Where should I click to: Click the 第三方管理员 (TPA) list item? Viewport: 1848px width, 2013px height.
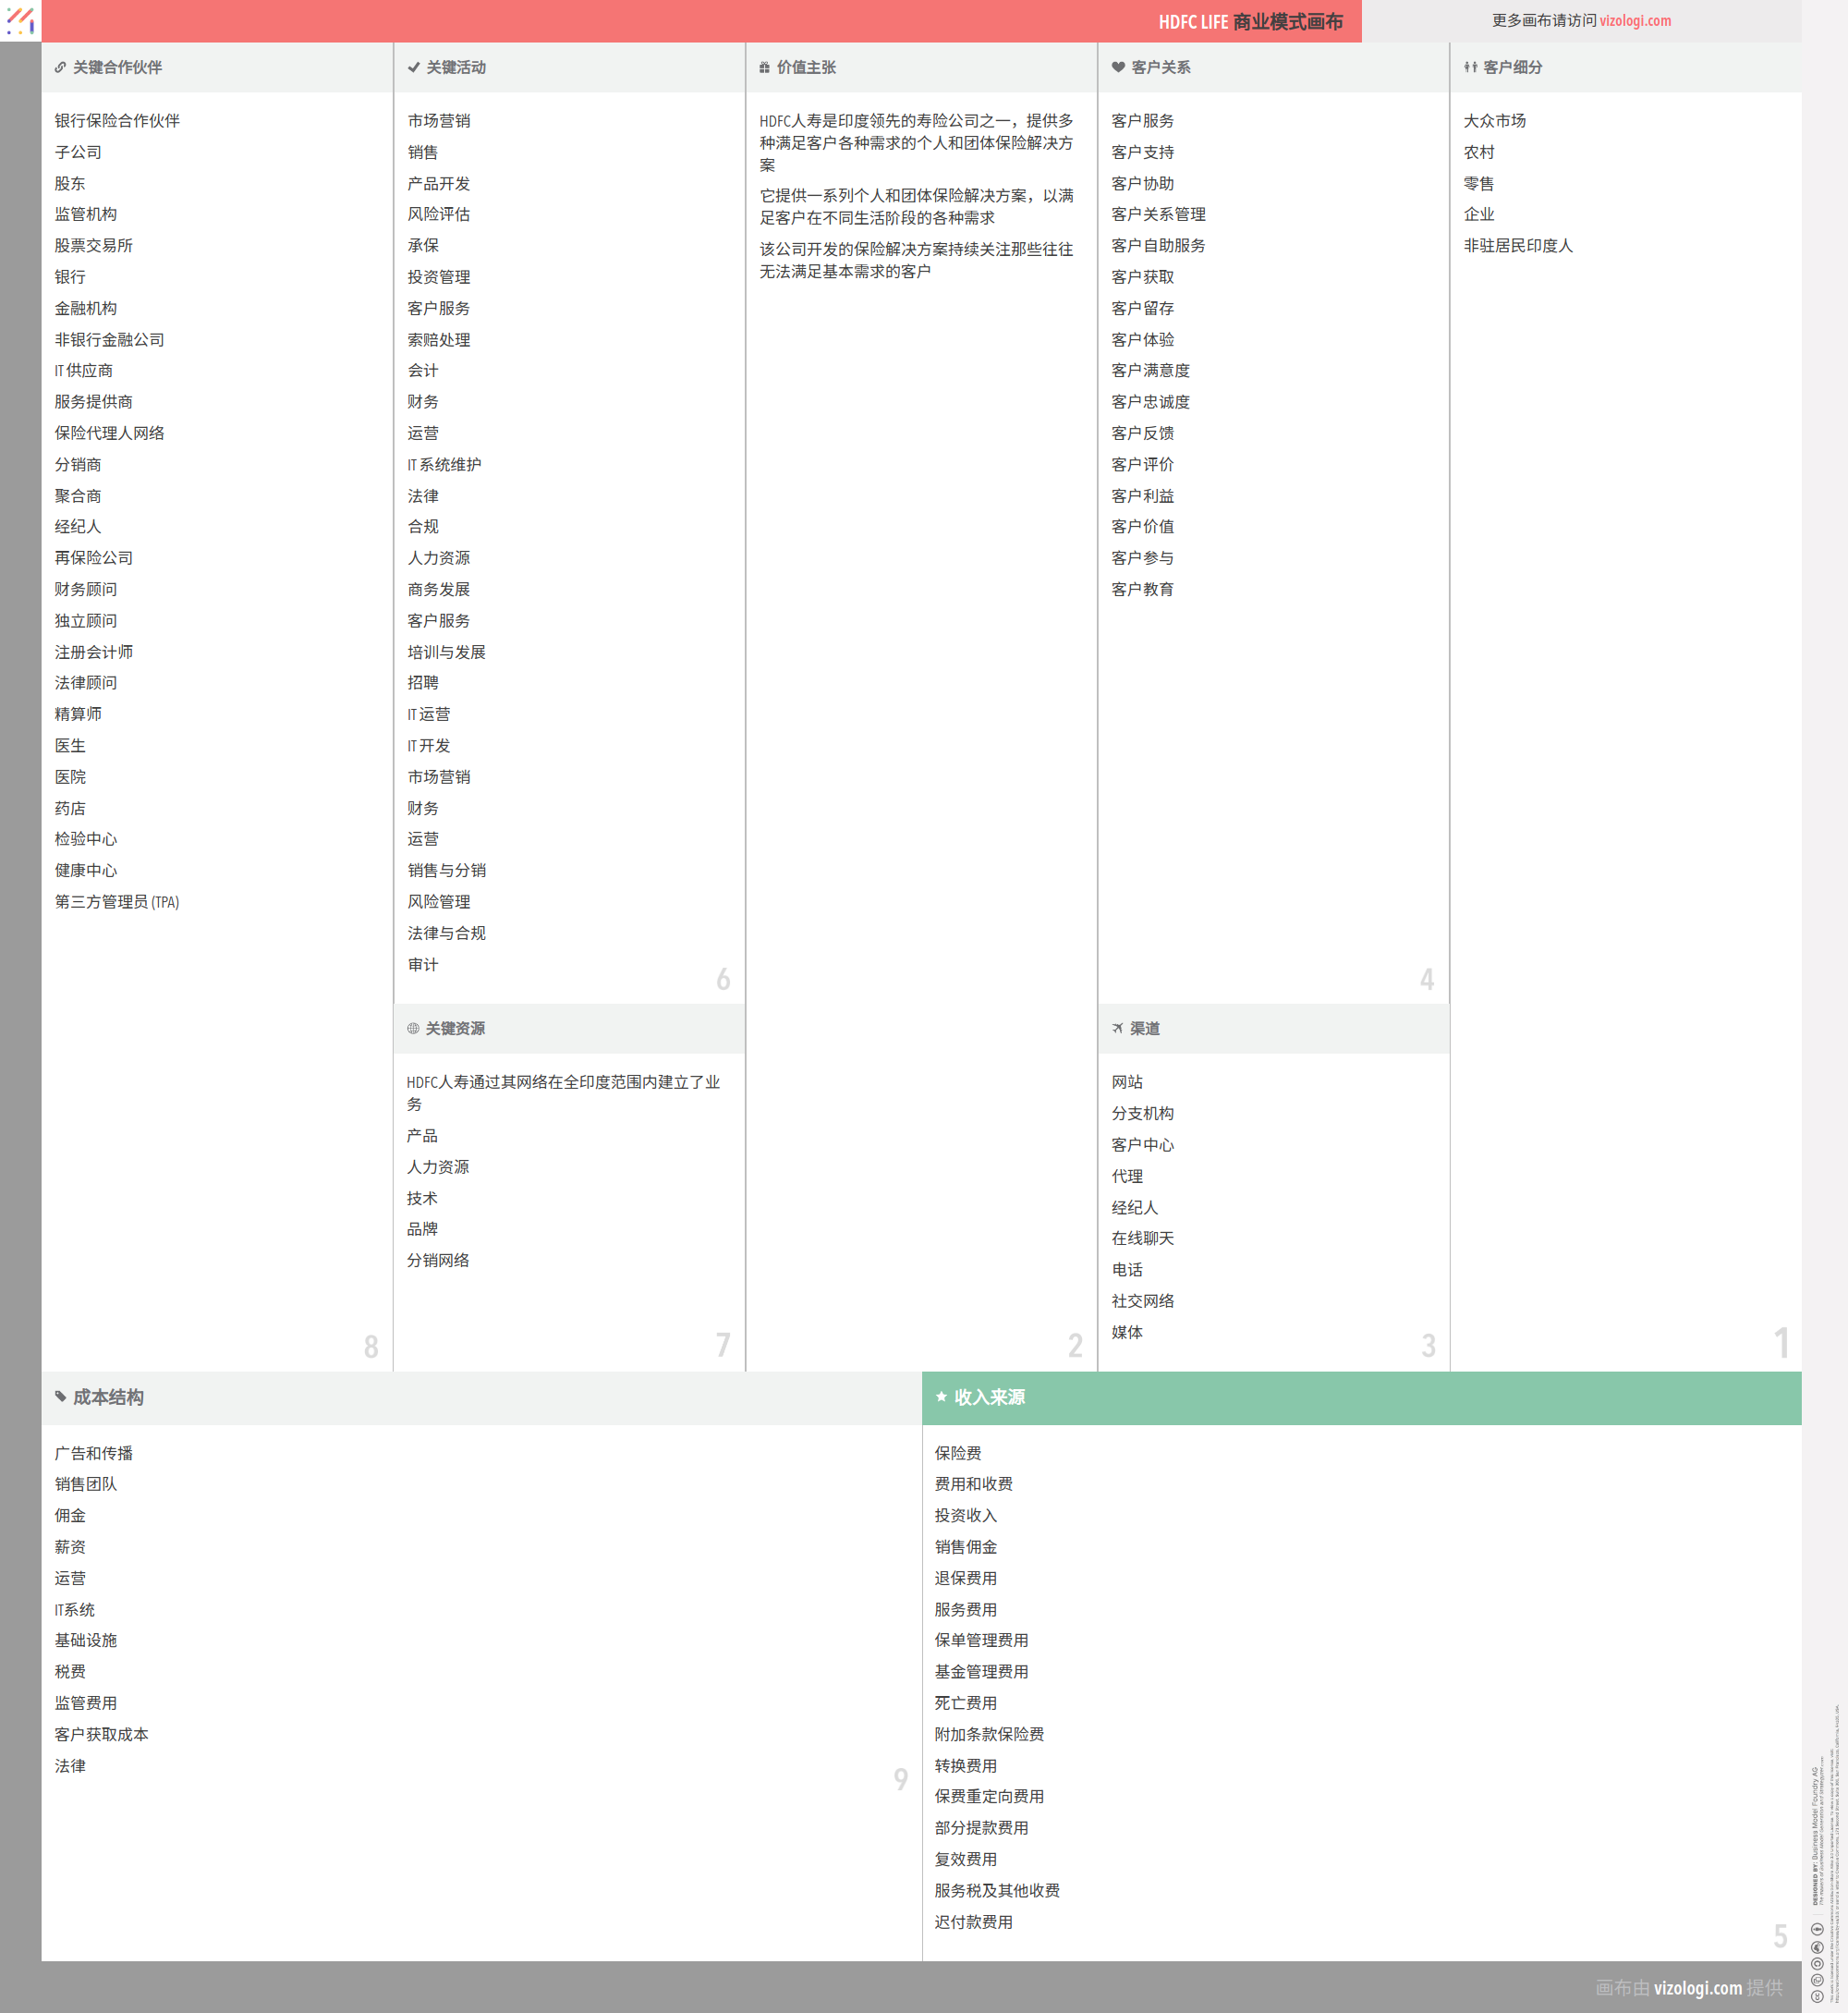click(117, 902)
